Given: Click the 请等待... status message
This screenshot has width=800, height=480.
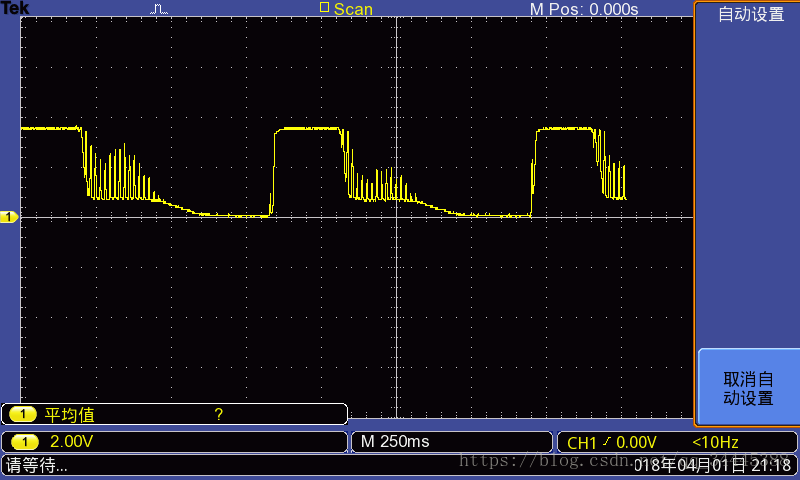Looking at the screenshot, I should 36,465.
